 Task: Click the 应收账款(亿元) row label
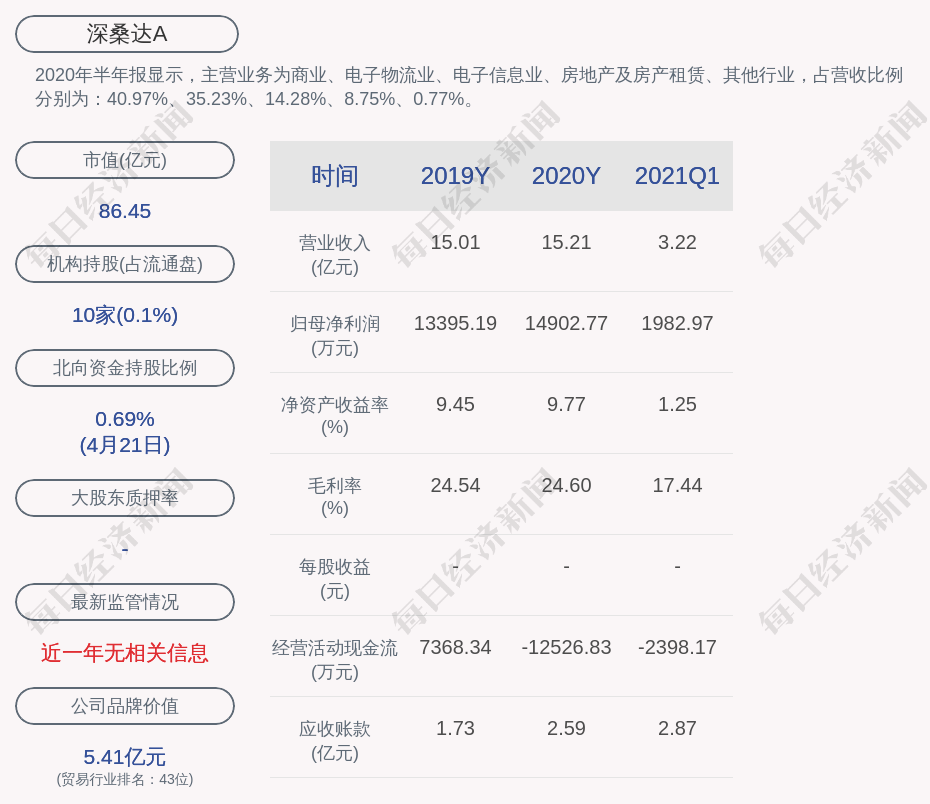click(x=335, y=741)
